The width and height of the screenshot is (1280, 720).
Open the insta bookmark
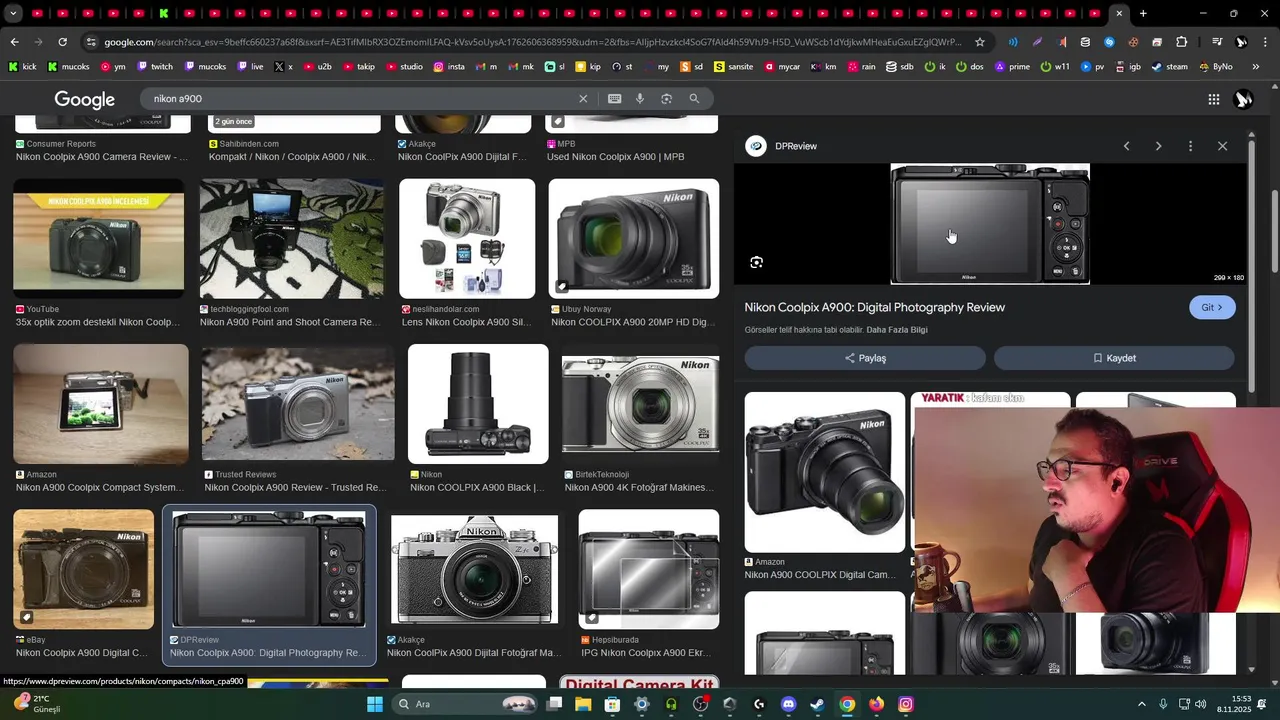[449, 67]
